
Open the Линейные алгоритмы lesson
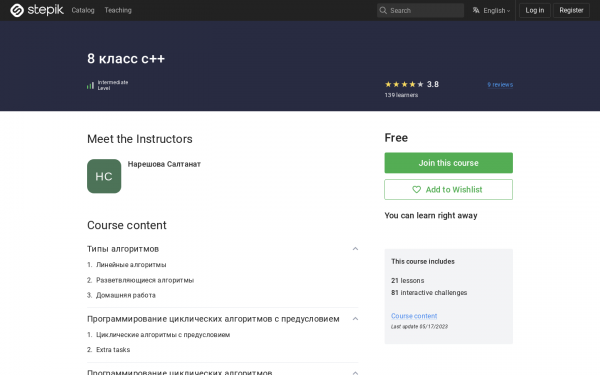(131, 265)
